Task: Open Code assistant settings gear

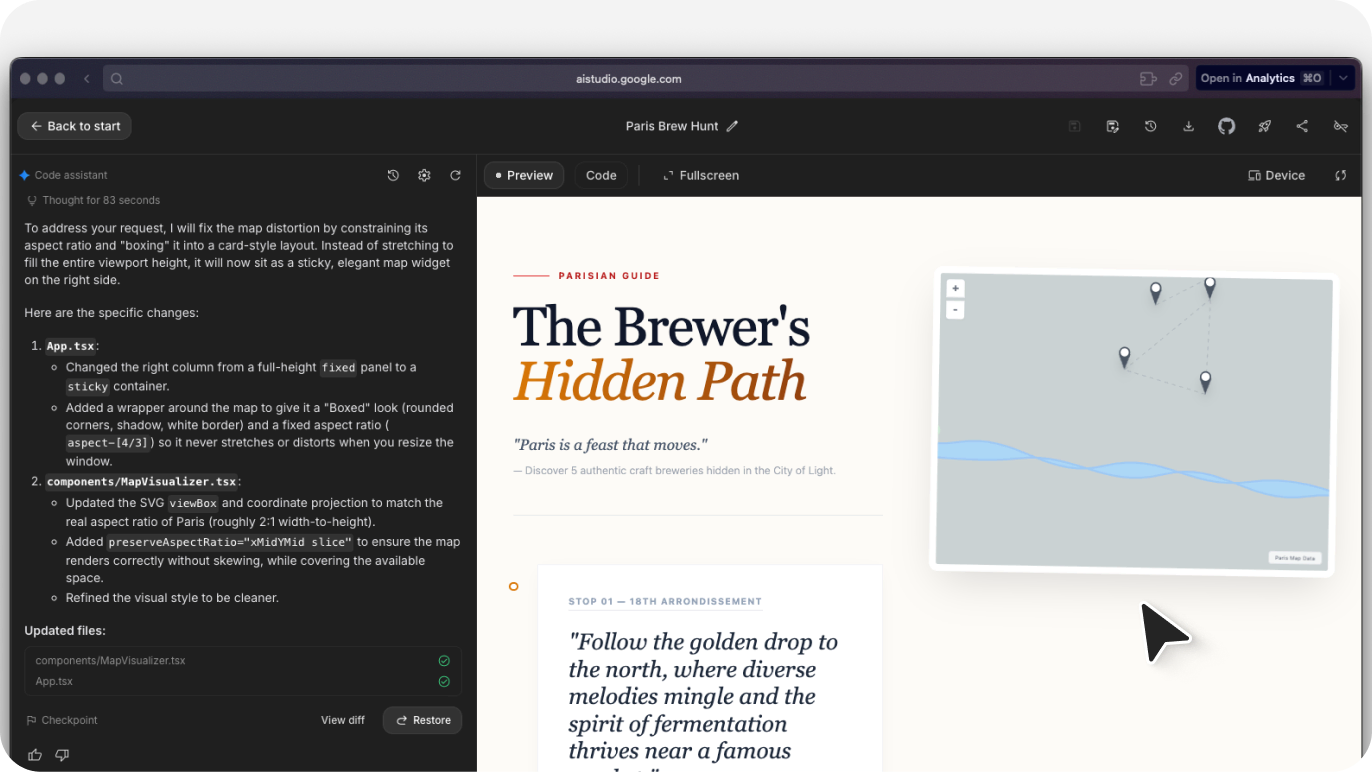Action: pos(424,175)
